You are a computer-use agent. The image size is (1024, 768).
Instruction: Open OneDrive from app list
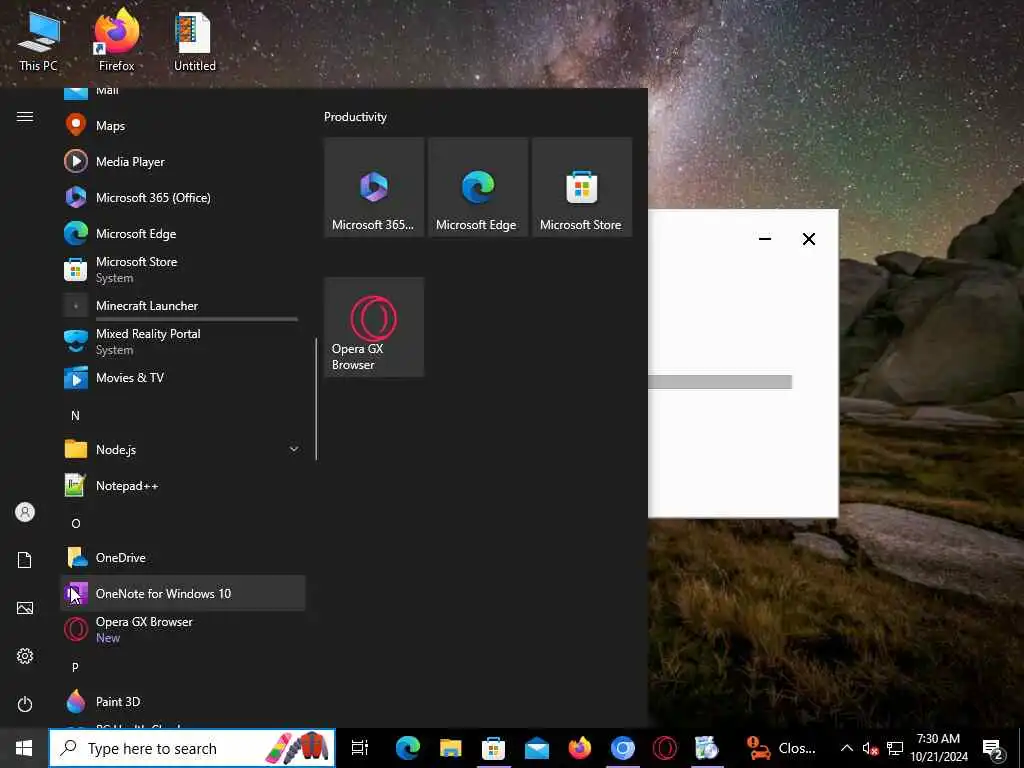pyautogui.click(x=182, y=557)
